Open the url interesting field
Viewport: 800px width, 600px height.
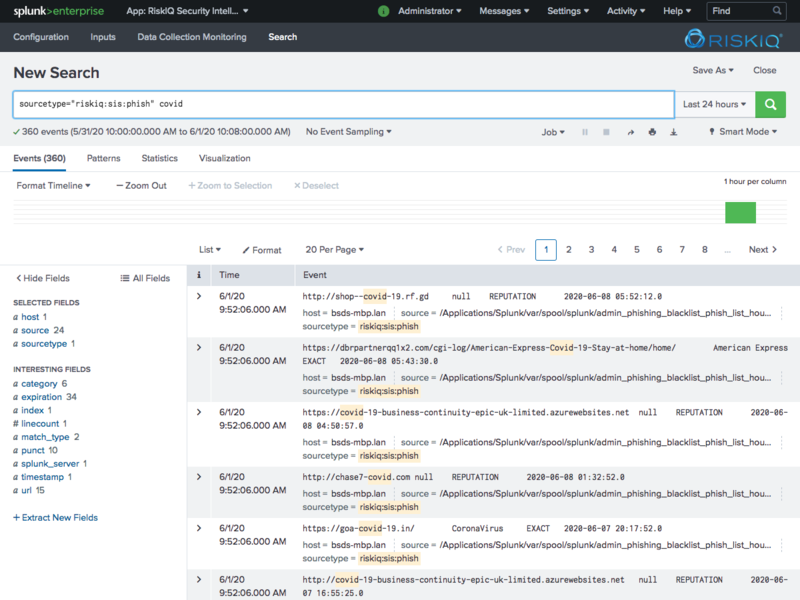29,490
